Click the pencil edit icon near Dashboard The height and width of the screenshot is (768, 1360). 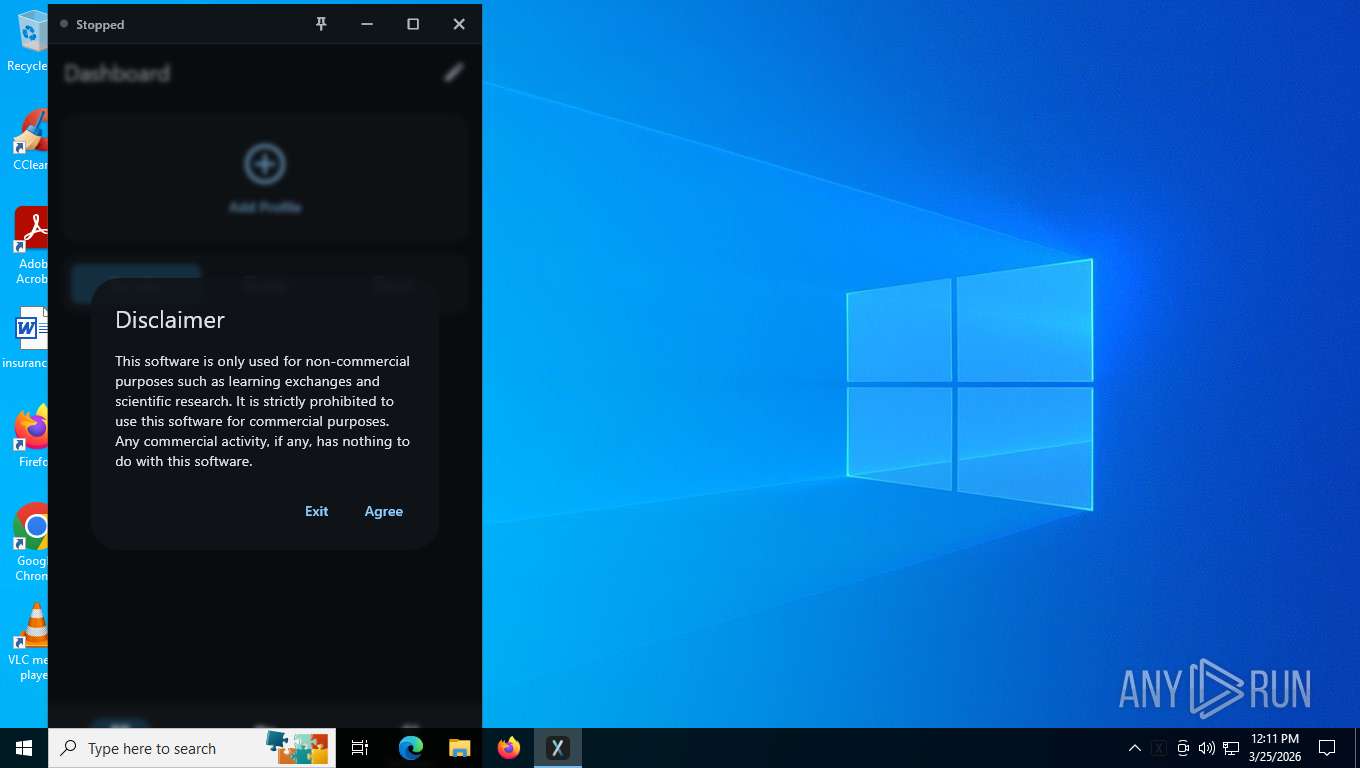click(x=454, y=72)
